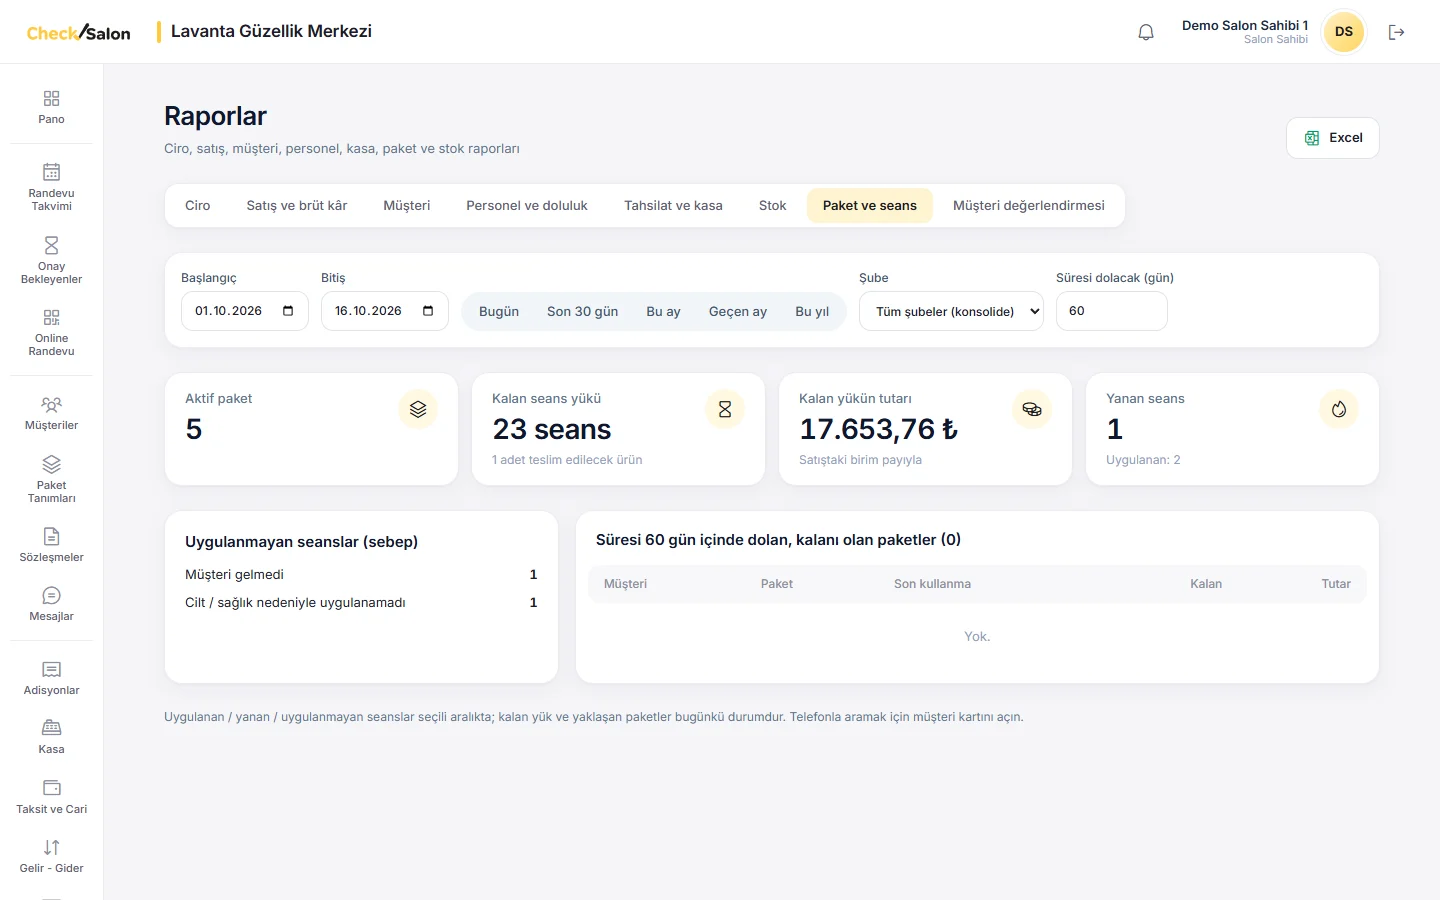Open Gelir - Gider arrows icon

click(51, 847)
